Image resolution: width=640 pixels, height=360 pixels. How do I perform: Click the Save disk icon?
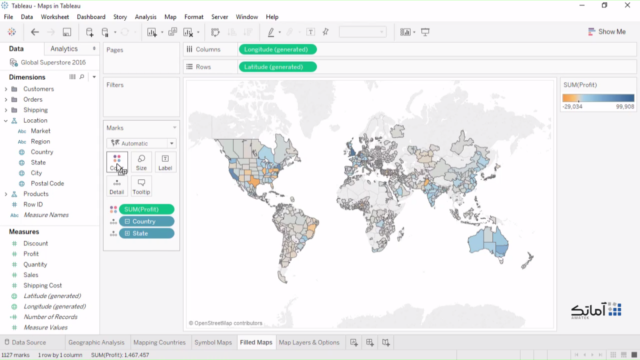coord(67,32)
